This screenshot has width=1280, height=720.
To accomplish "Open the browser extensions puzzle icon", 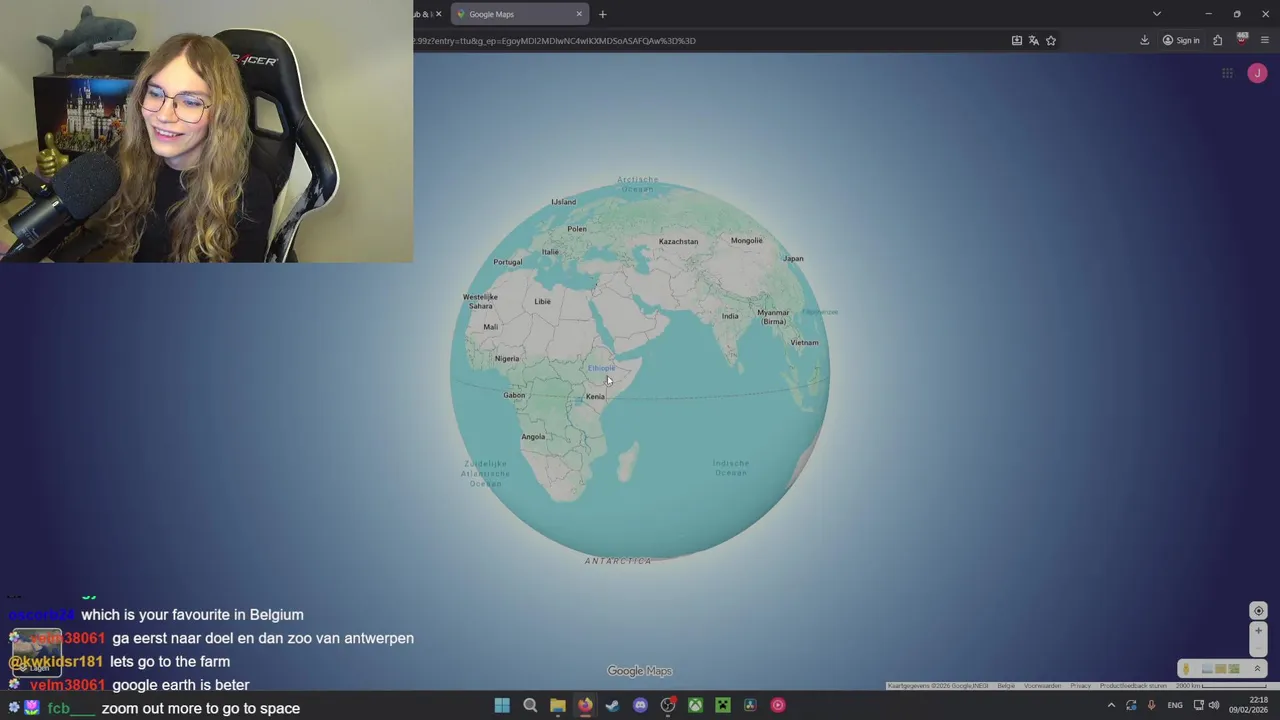I will click(1218, 41).
